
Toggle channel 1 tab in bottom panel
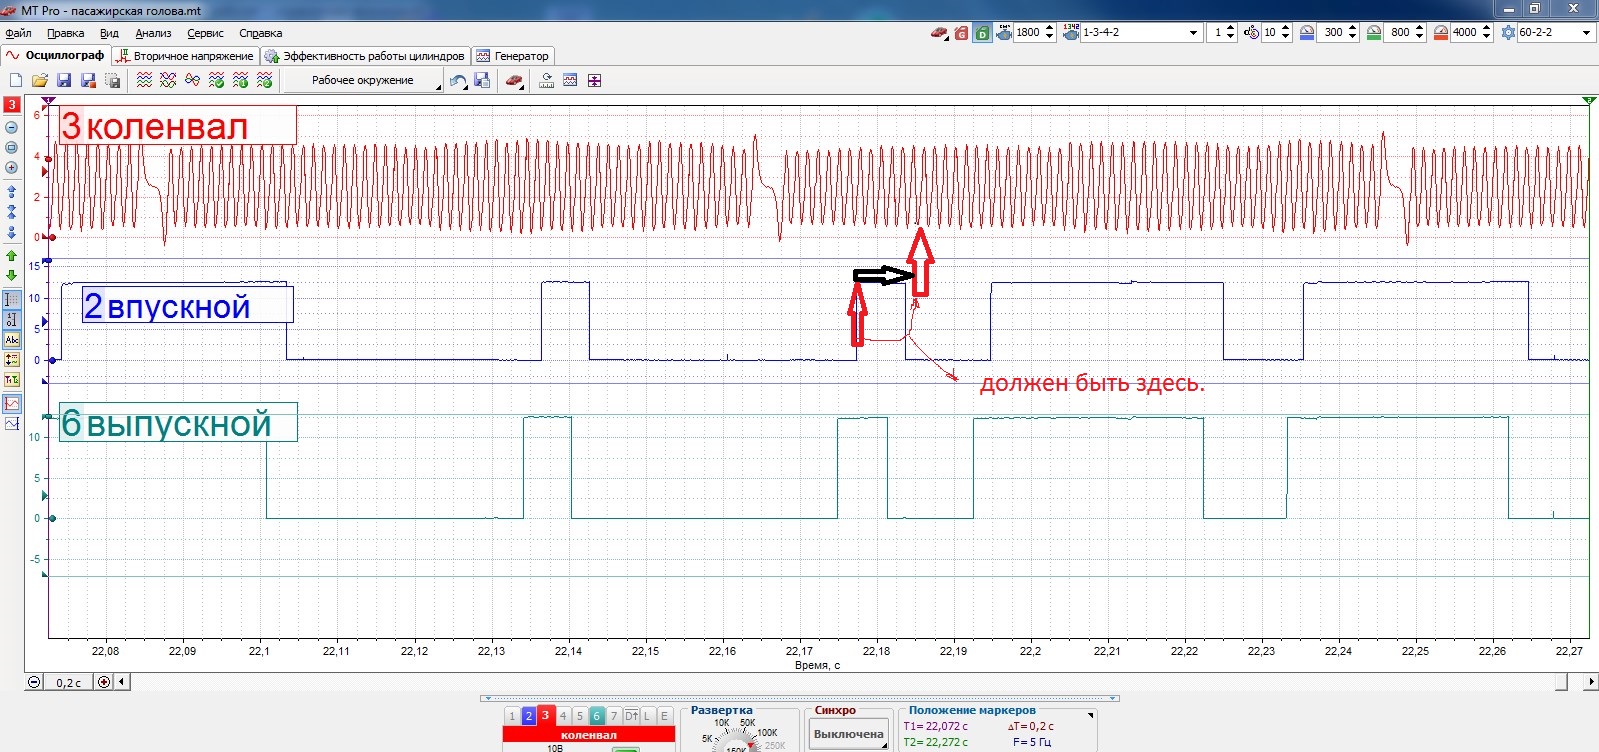pyautogui.click(x=512, y=716)
